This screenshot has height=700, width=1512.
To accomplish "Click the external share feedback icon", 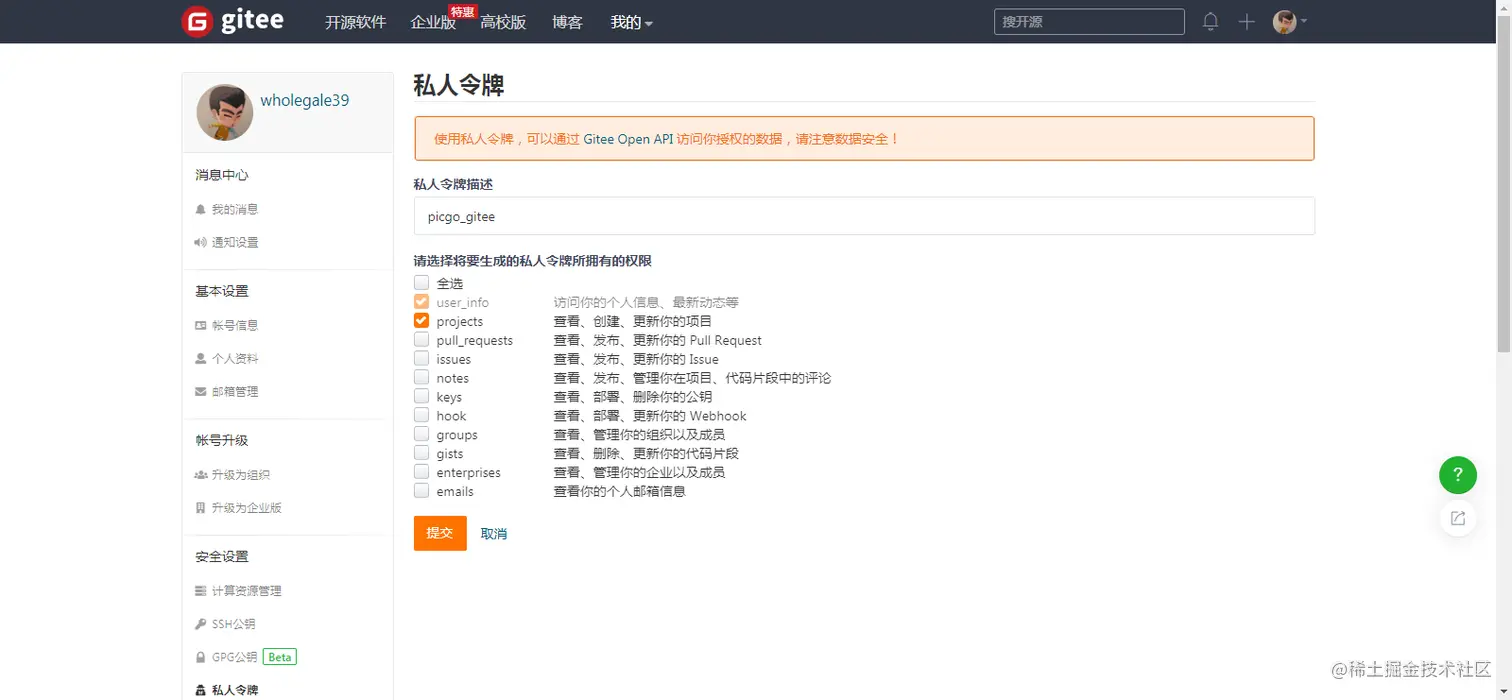I will point(1458,518).
